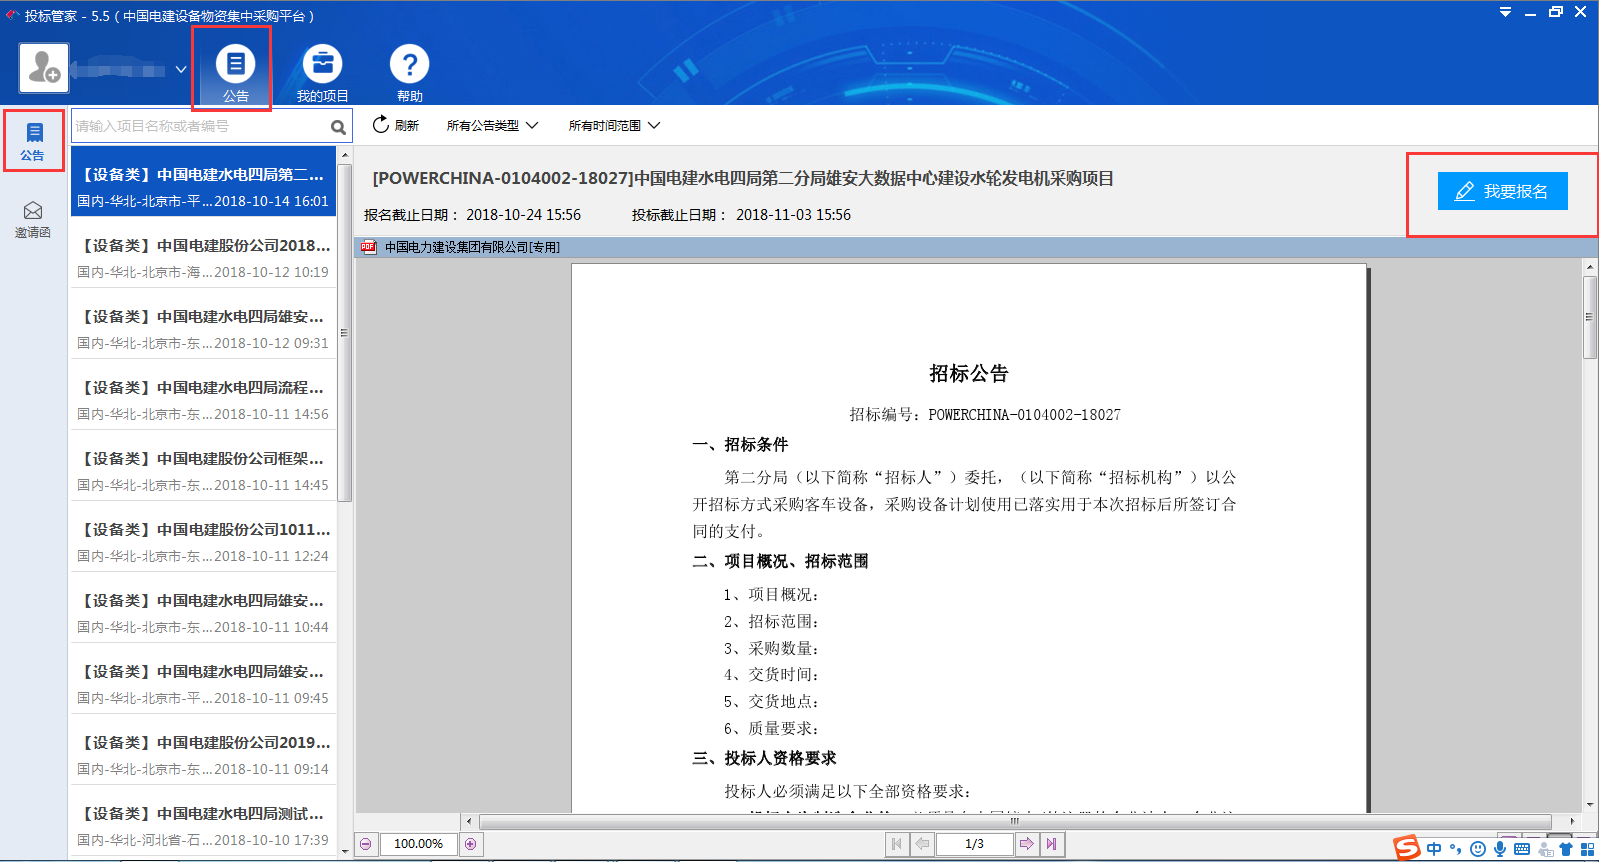Click the PDF vertical scrollbar thumb
Viewport: 1599px width, 862px height.
[1589, 317]
